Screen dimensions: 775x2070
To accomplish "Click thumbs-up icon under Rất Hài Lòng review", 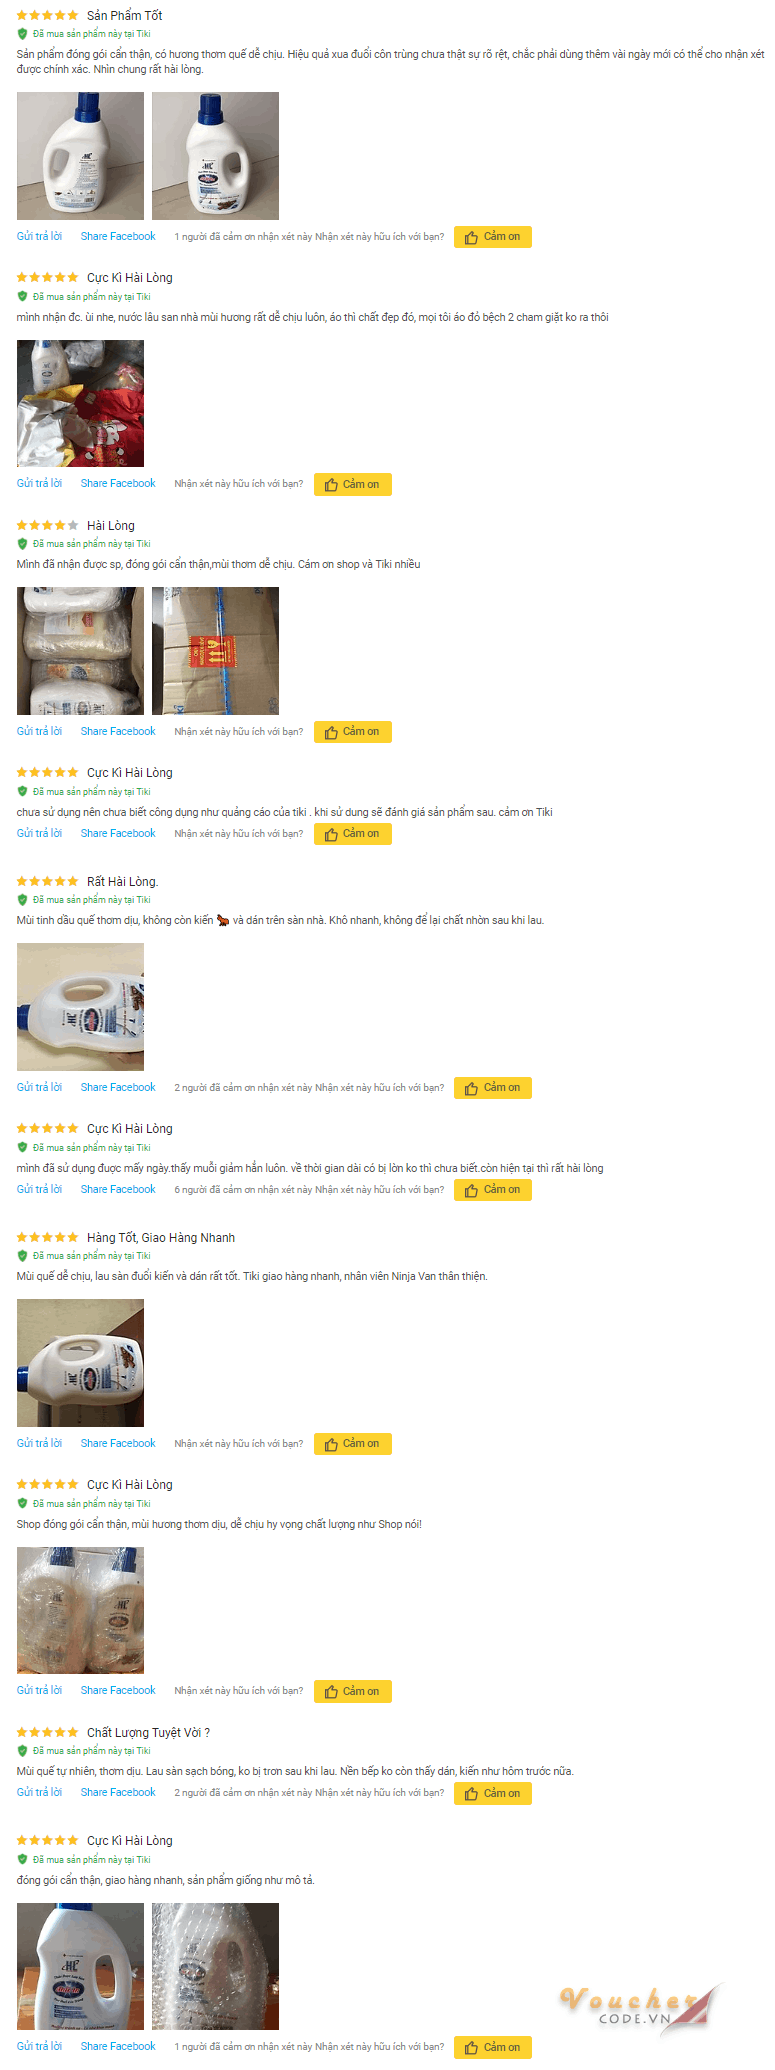I will pyautogui.click(x=471, y=1089).
